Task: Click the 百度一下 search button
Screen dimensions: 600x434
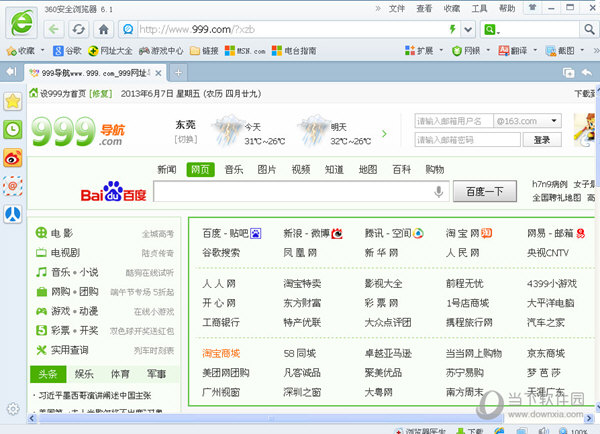Action: [485, 191]
